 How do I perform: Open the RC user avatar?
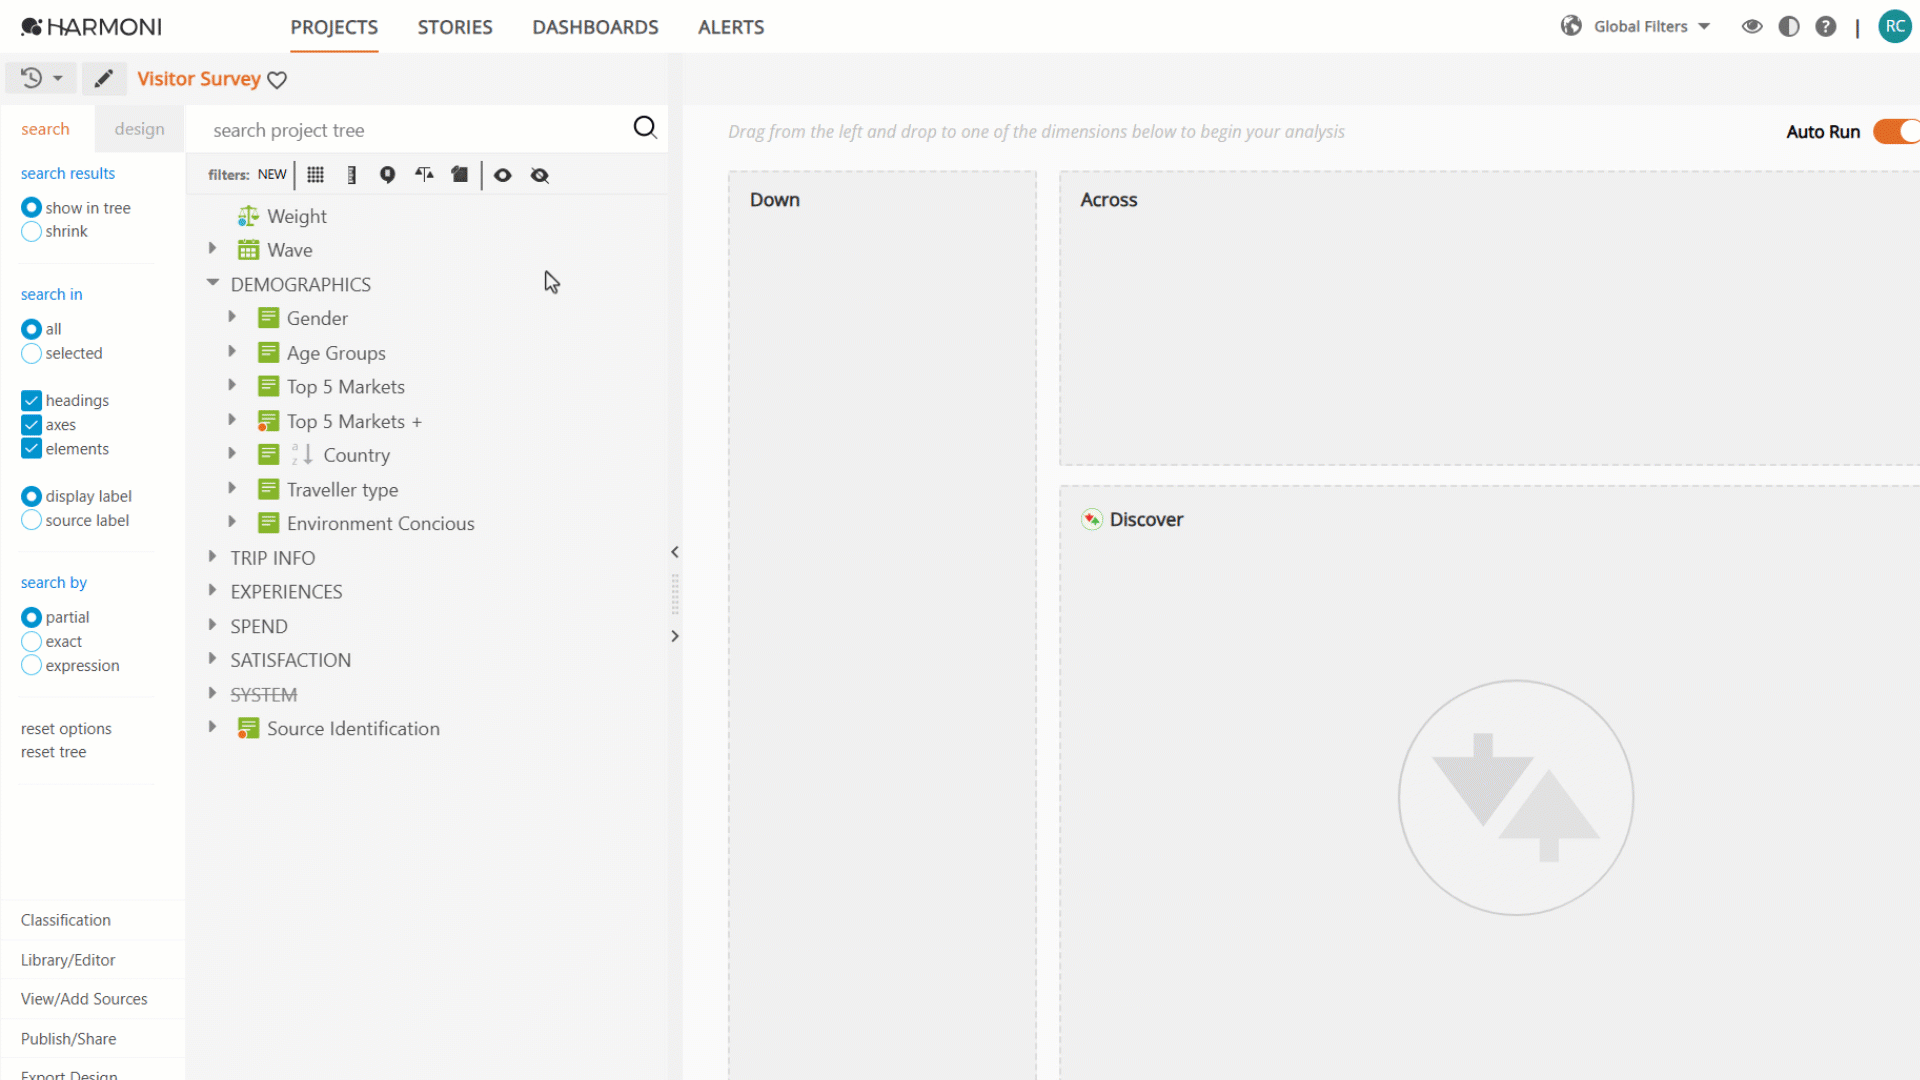click(1894, 27)
